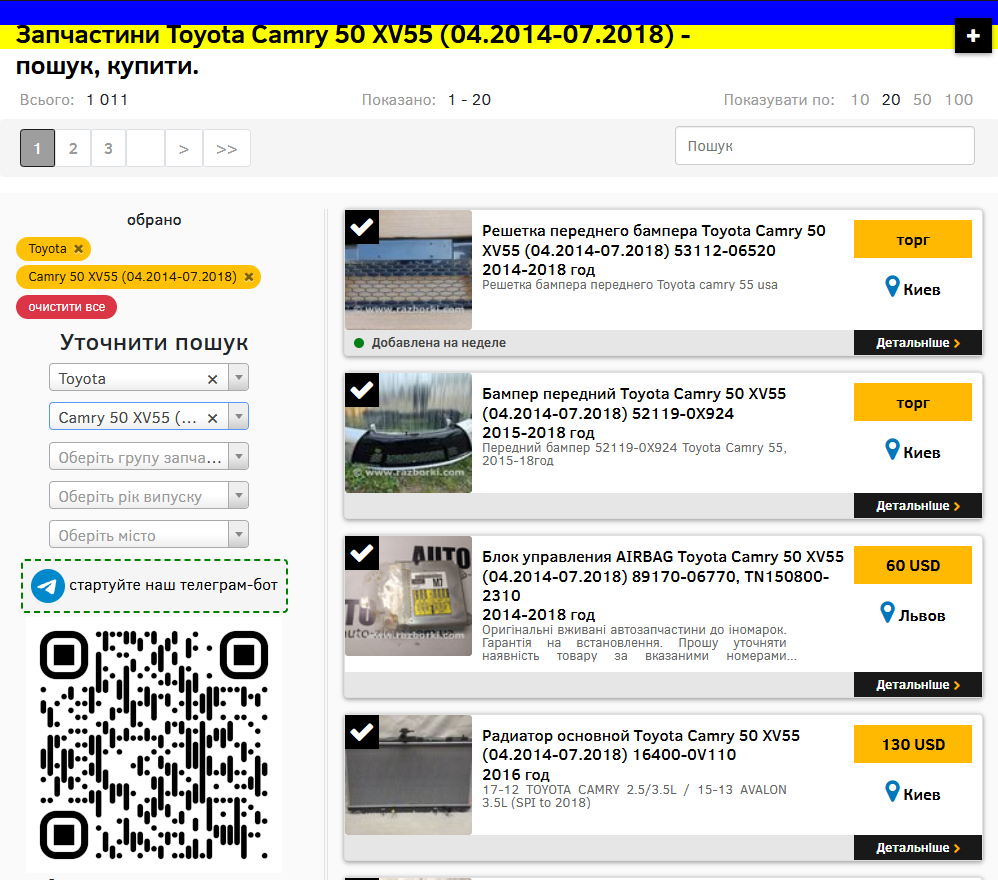Toggle checkmark on Блок управления AIRBAG listing
998x880 pixels.
[x=362, y=553]
